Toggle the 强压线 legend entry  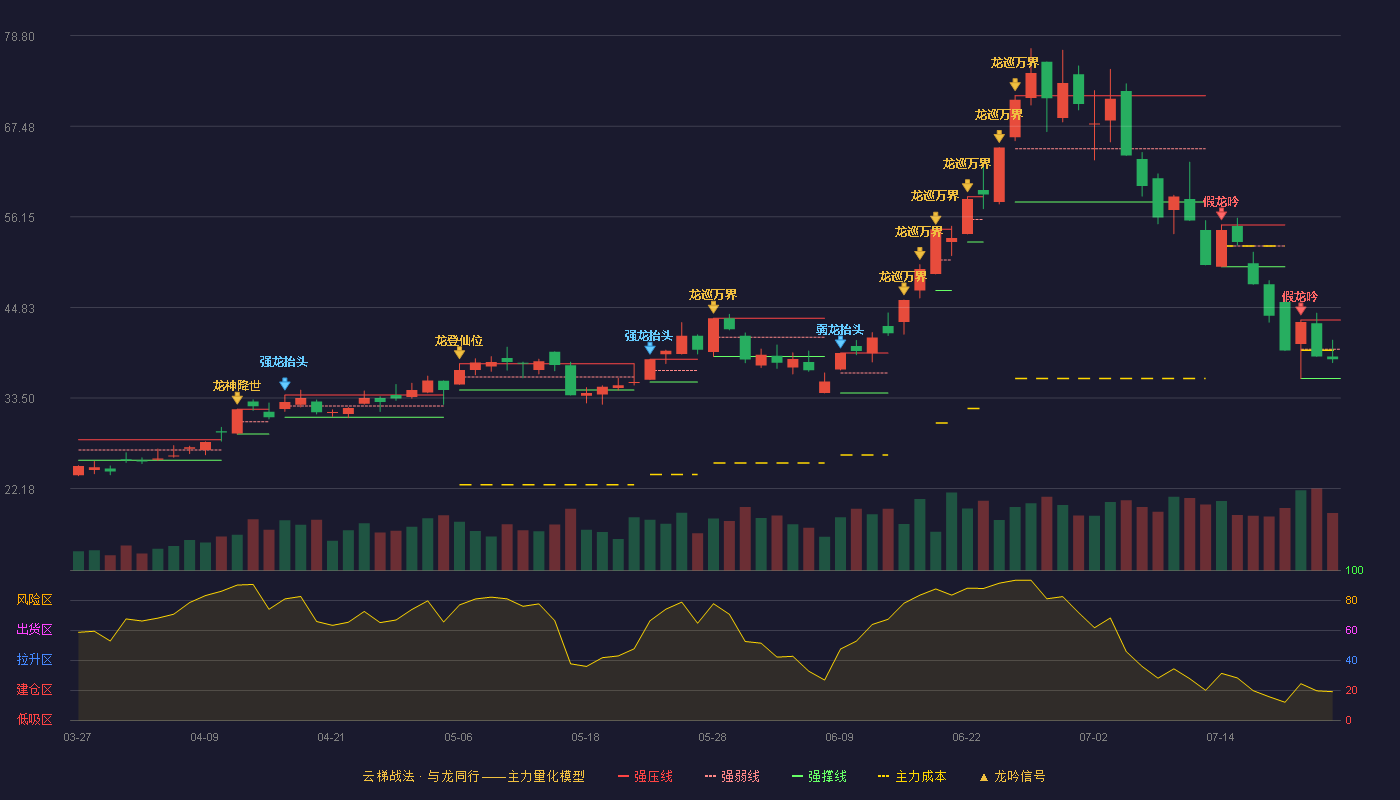pos(645,776)
